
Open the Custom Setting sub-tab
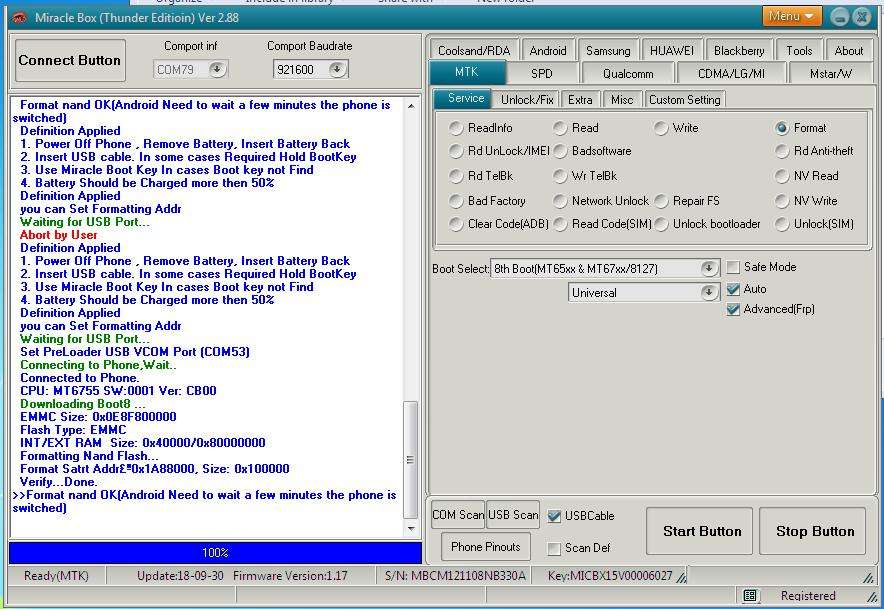coord(684,100)
